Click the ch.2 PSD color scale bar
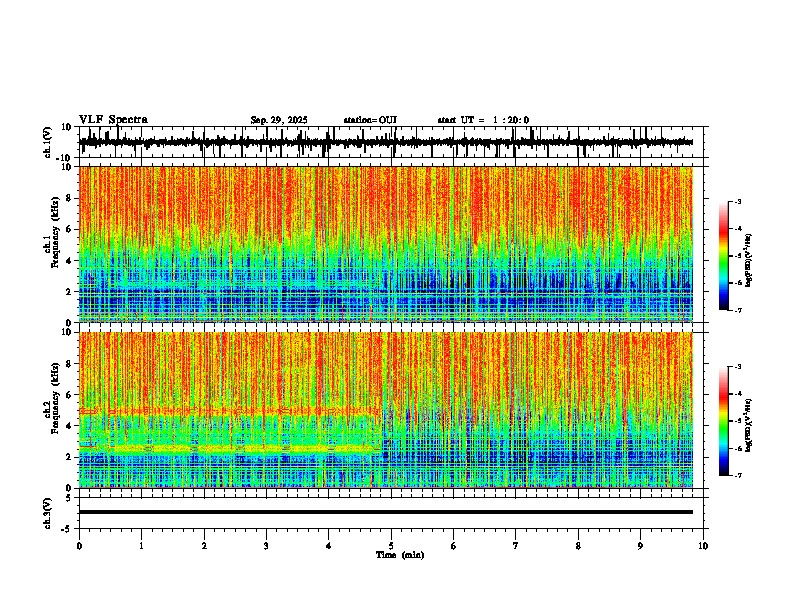 pos(723,421)
